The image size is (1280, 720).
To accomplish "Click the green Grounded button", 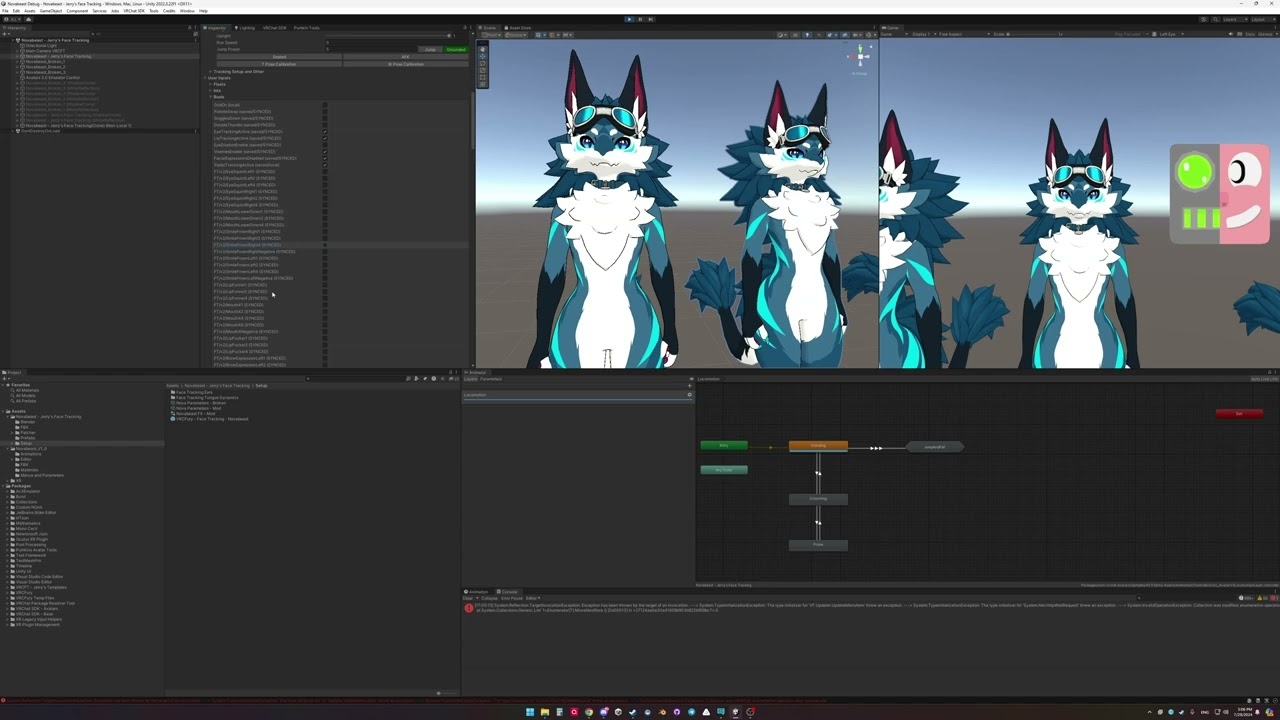I will point(456,49).
